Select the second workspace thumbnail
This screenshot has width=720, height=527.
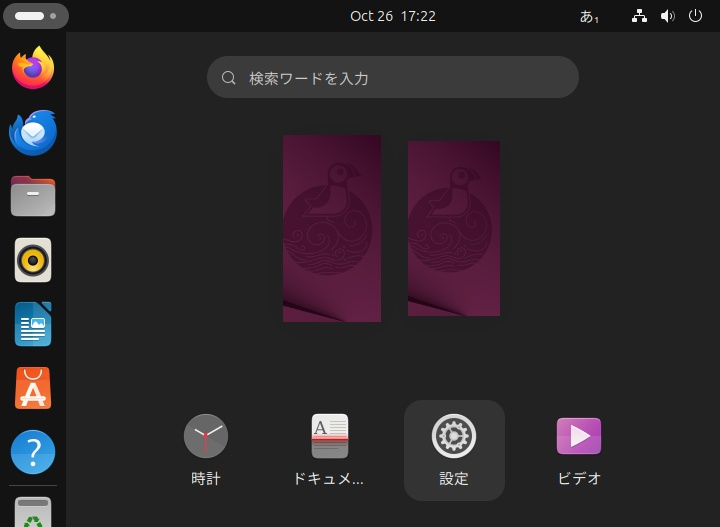pyautogui.click(x=454, y=228)
